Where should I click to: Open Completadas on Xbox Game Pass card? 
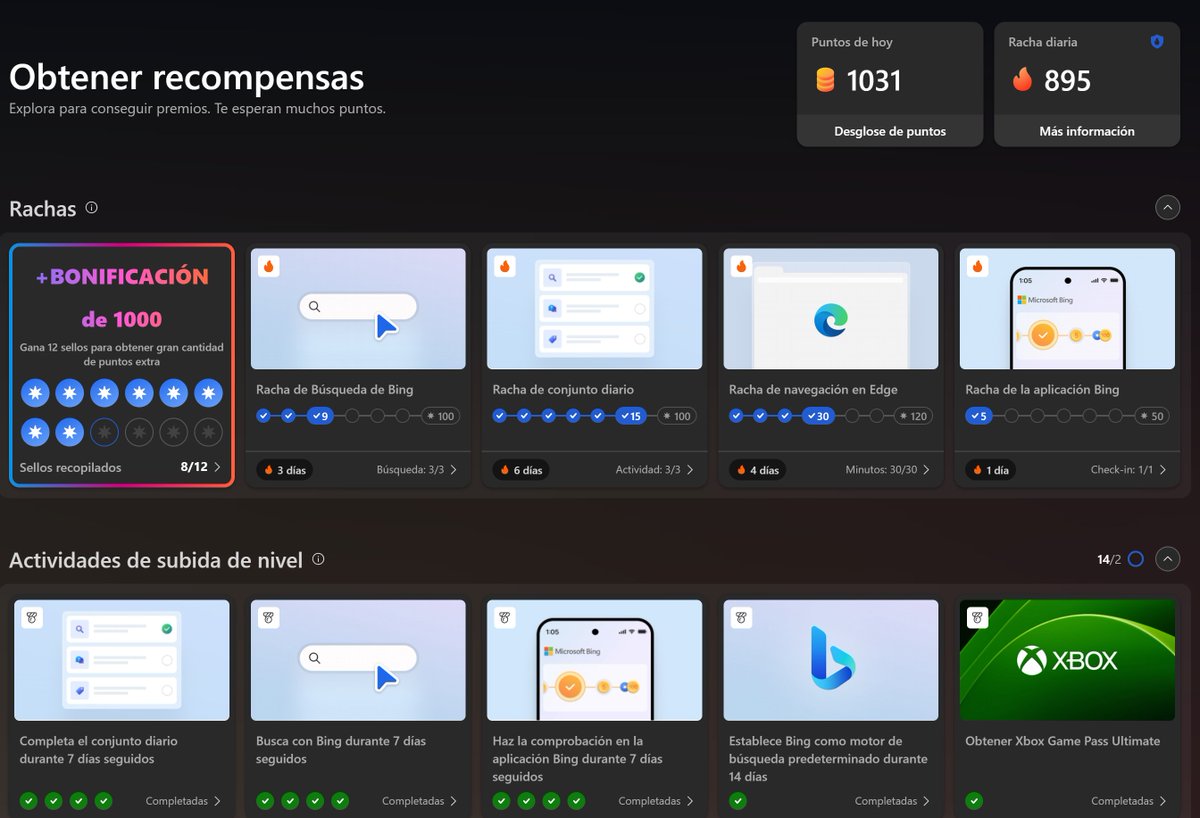1129,801
